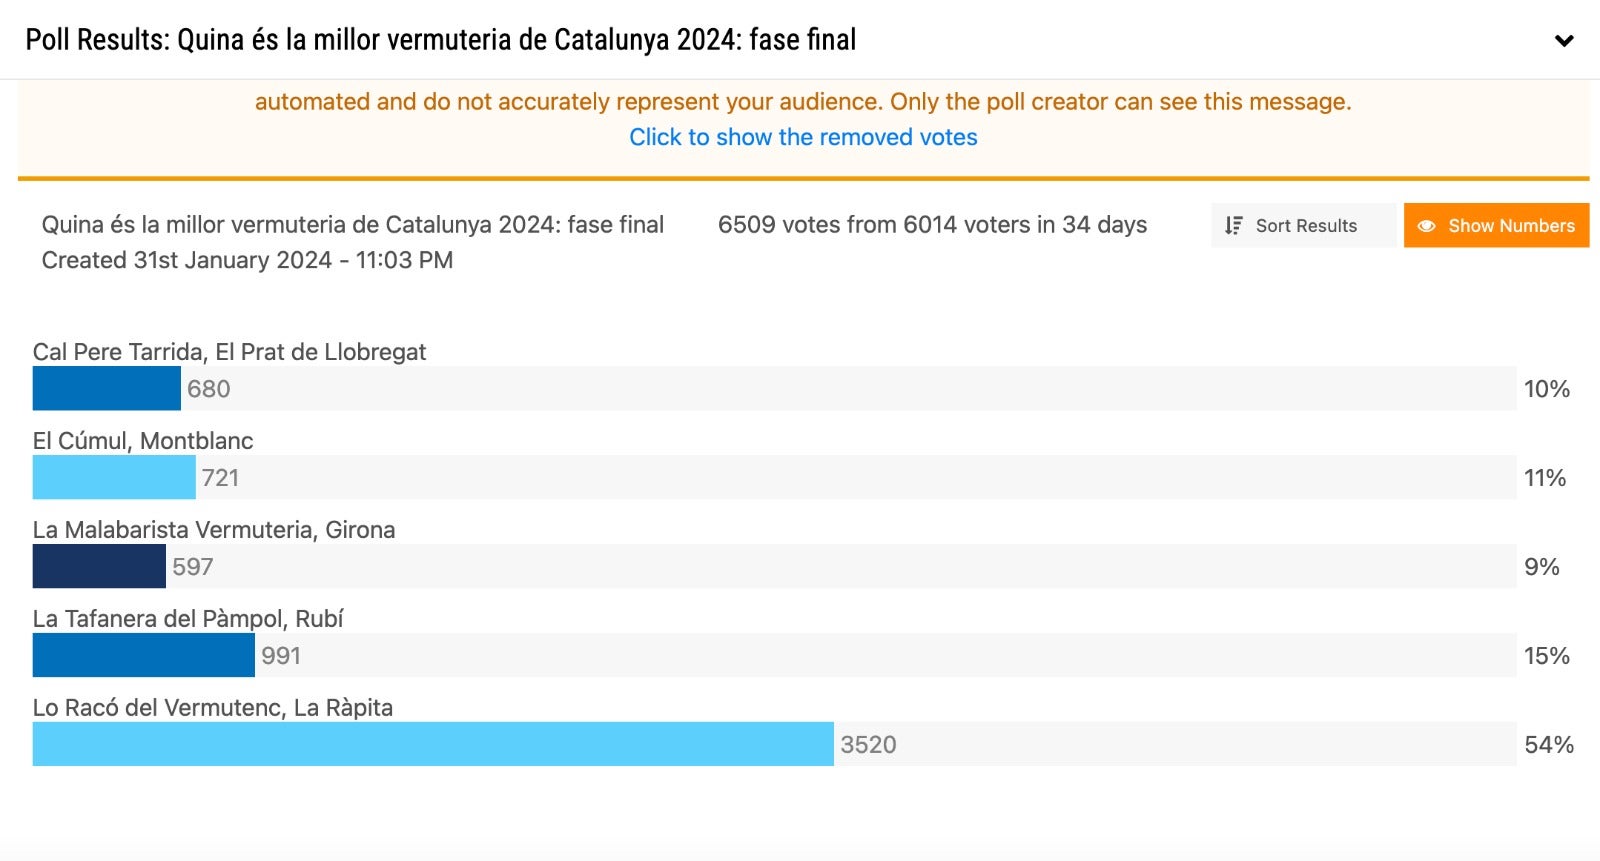Click the El Cúmul, Montblanc option label
The width and height of the screenshot is (1600, 861).
click(x=143, y=441)
